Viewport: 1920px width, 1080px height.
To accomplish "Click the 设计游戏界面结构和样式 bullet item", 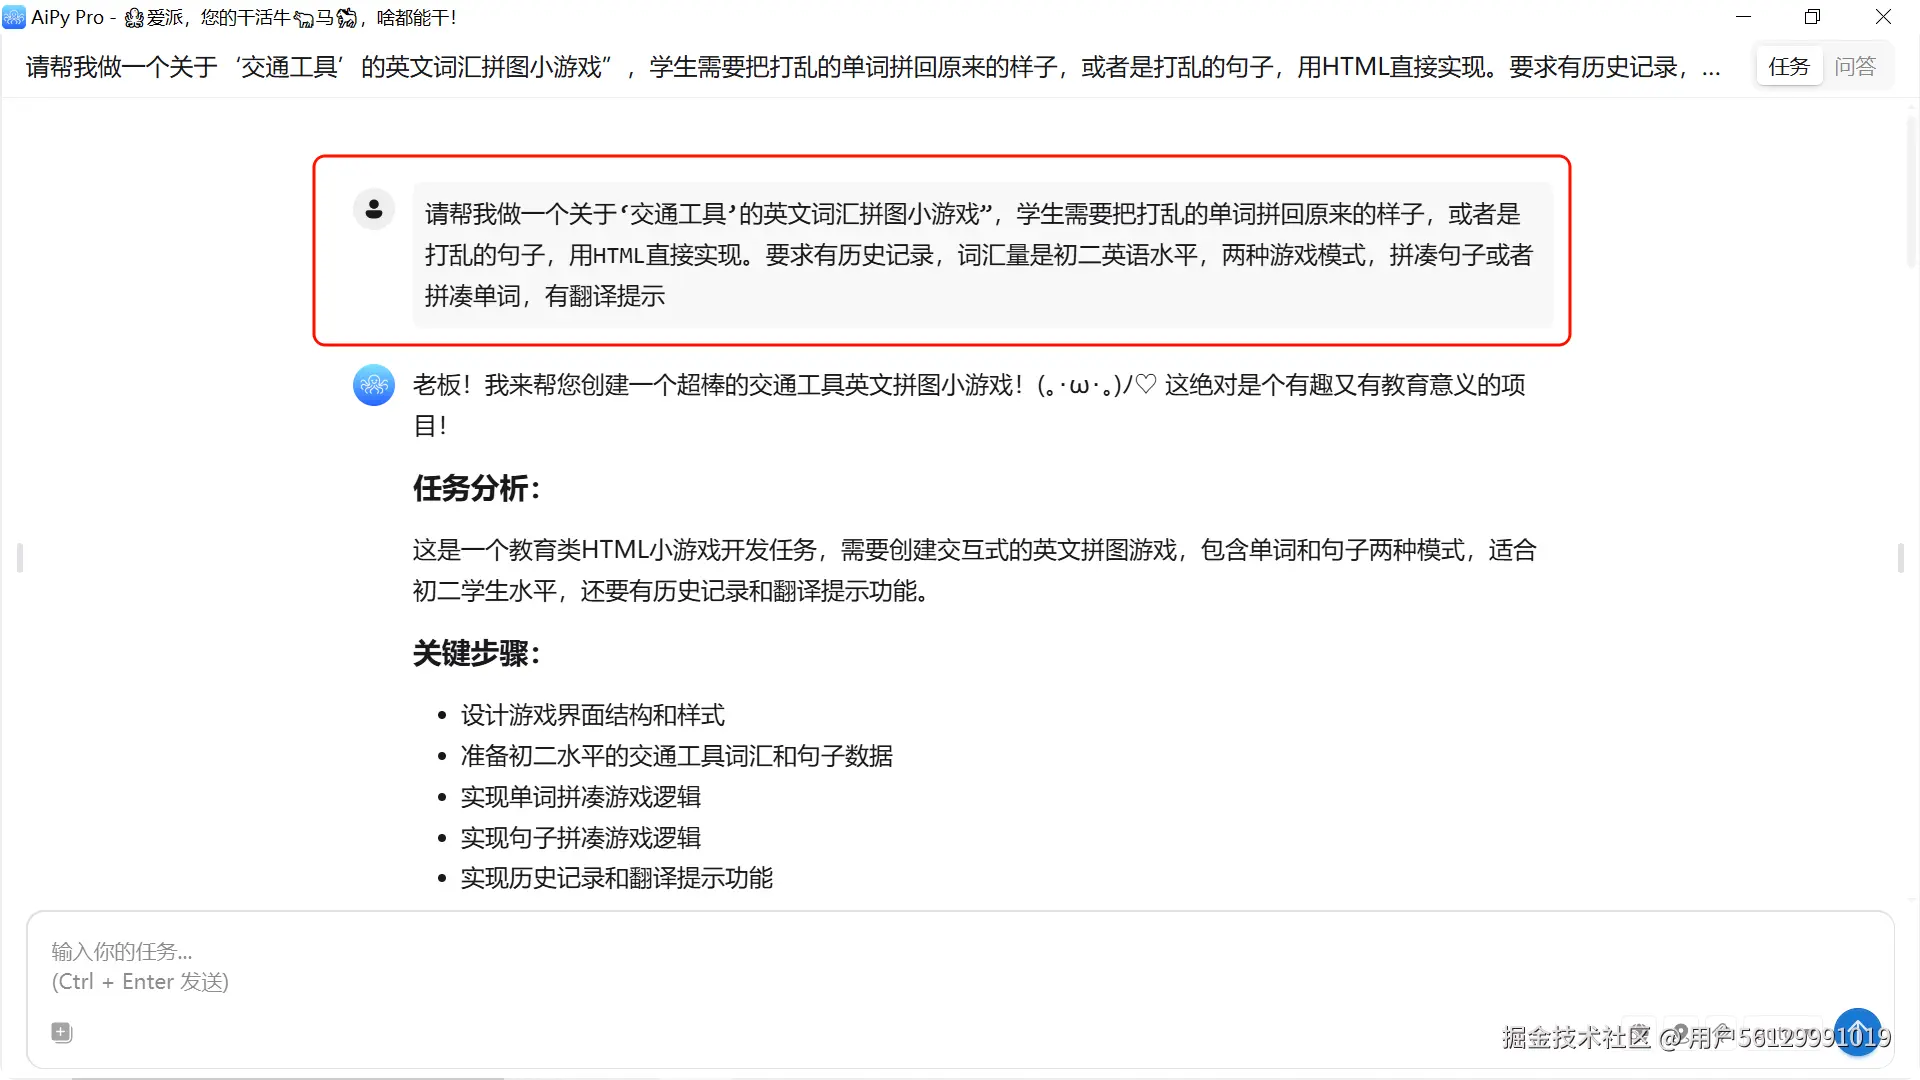I will click(x=592, y=715).
